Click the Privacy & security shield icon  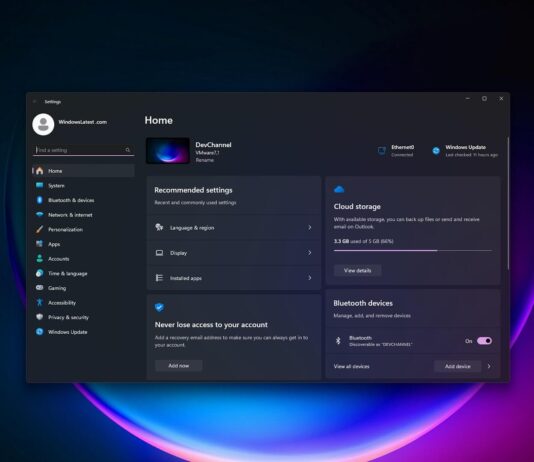click(x=40, y=317)
